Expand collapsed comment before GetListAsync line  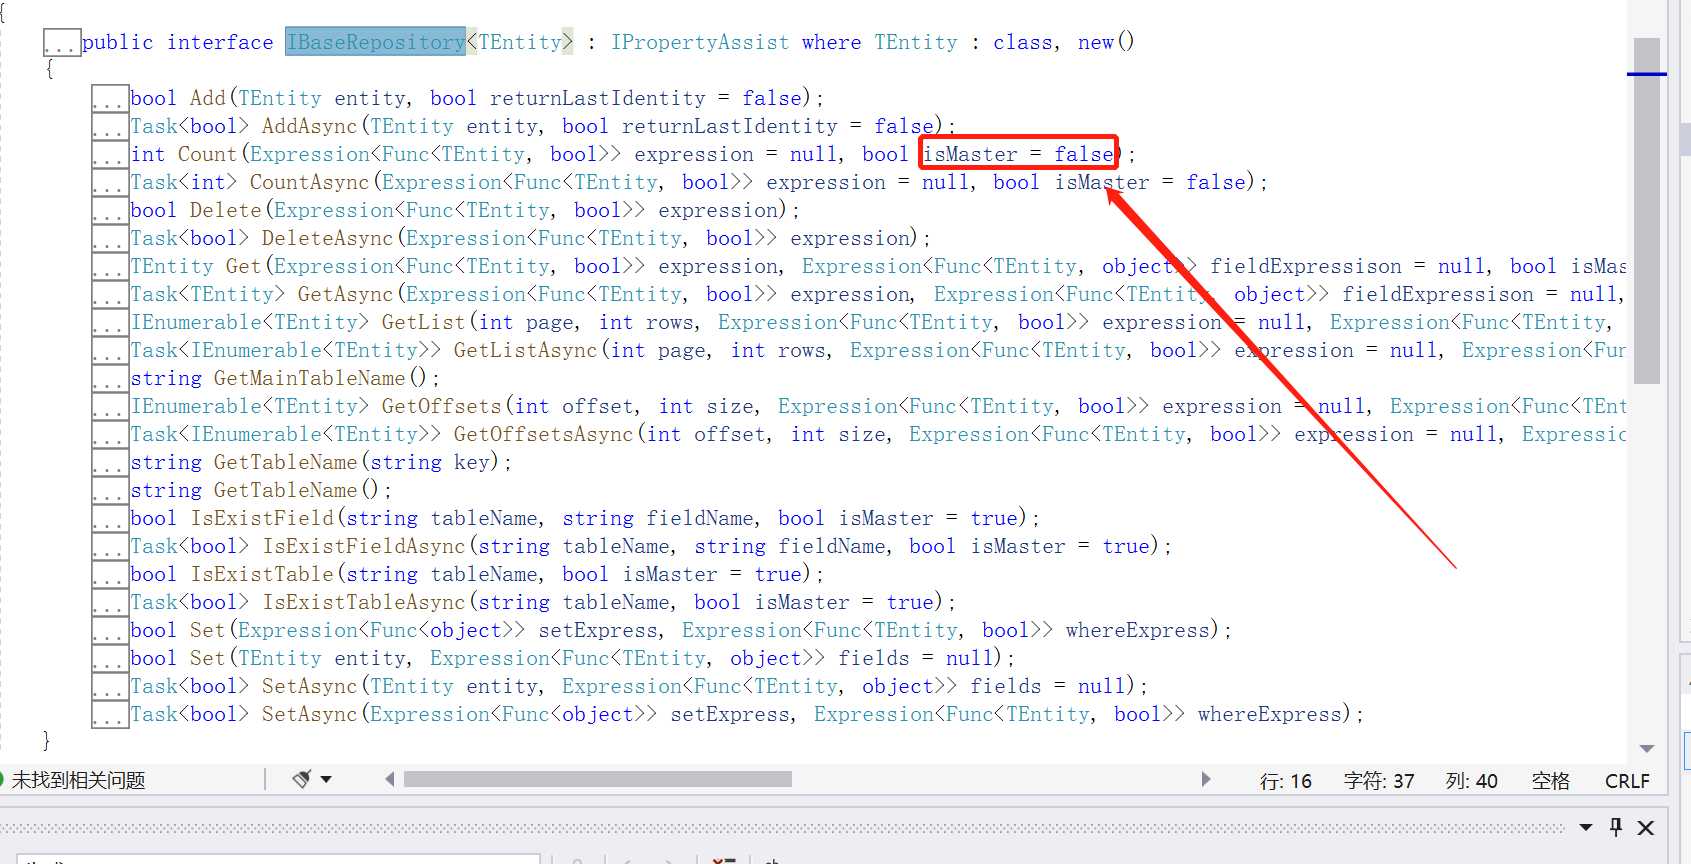[x=110, y=351]
